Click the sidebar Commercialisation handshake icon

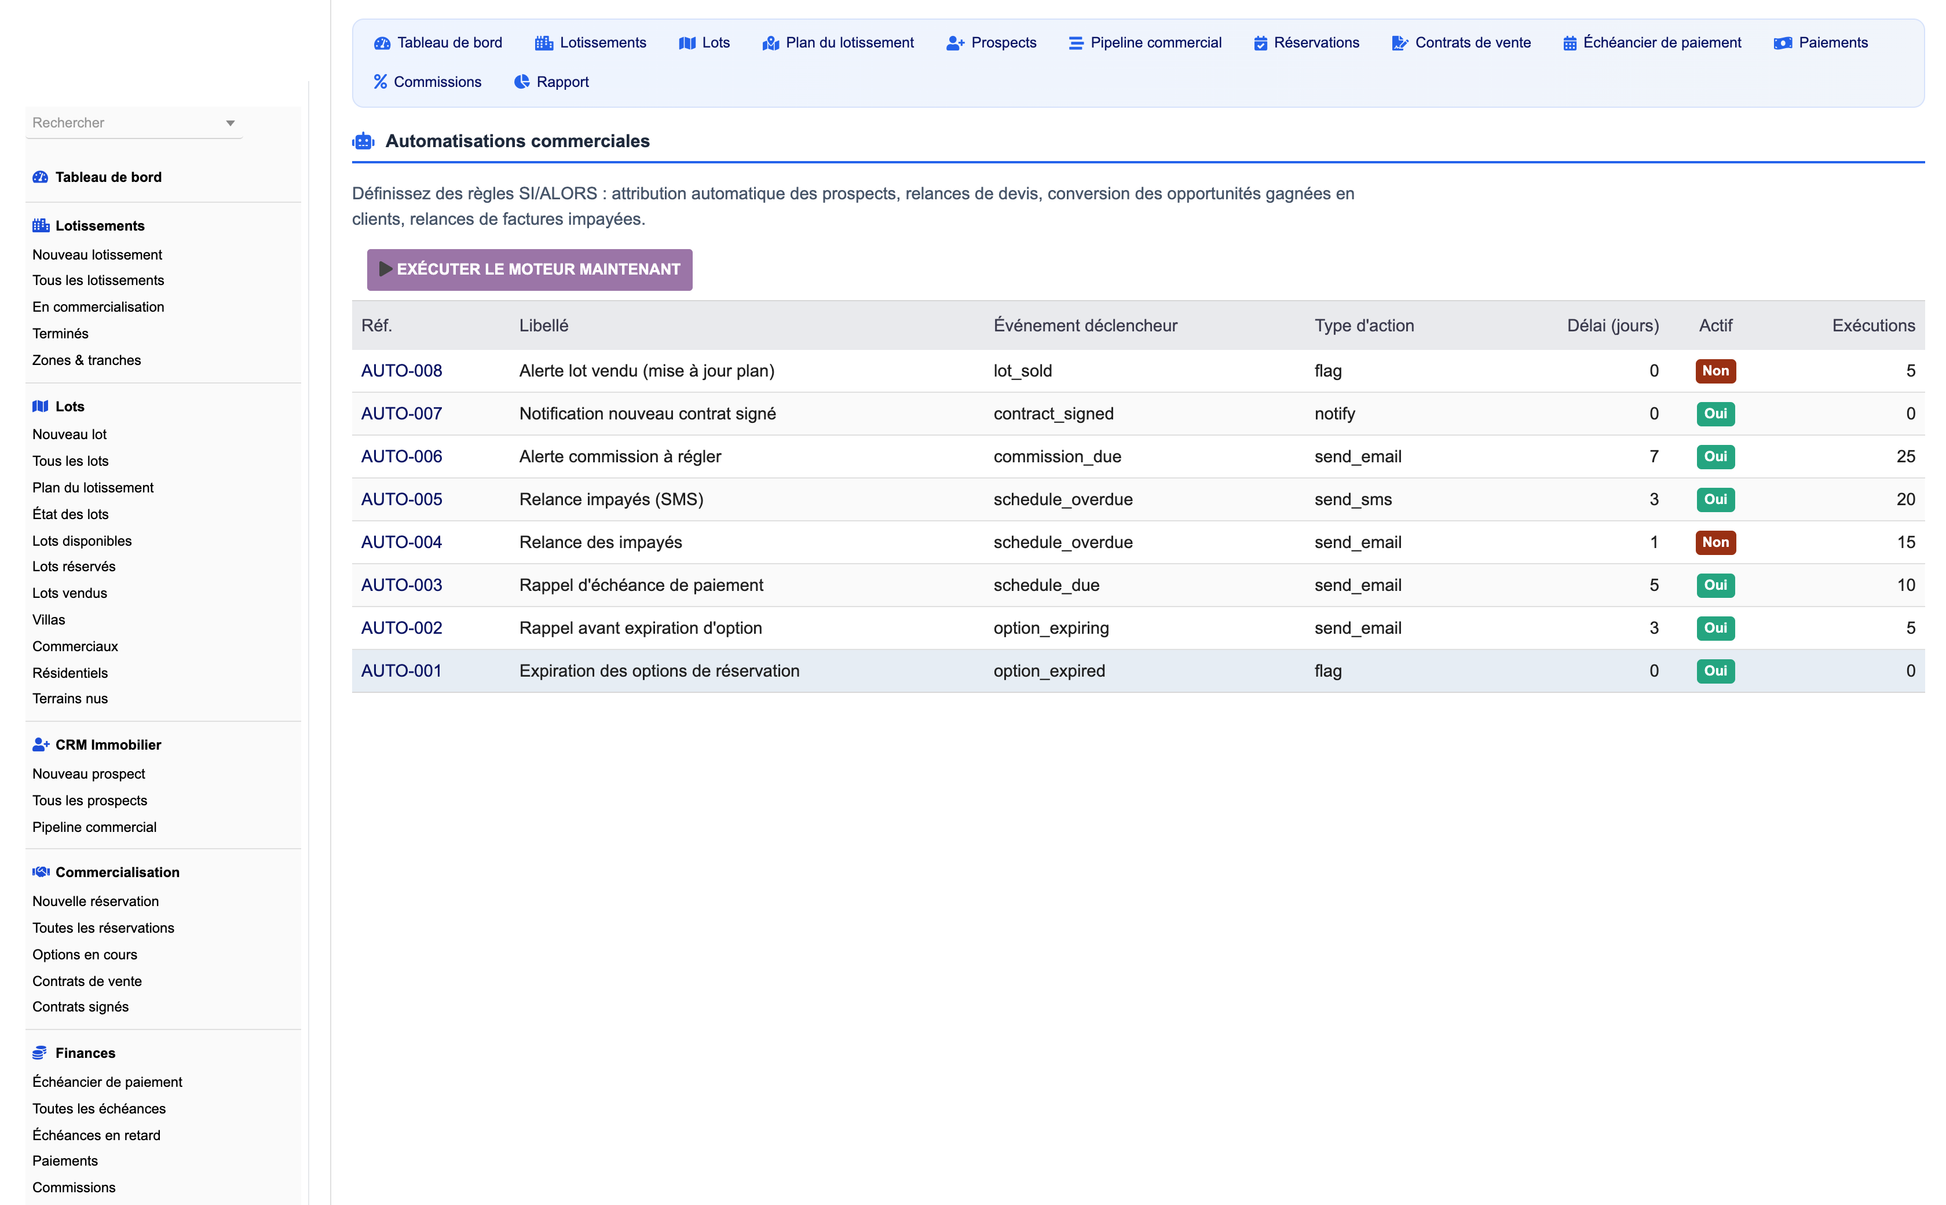(41, 872)
